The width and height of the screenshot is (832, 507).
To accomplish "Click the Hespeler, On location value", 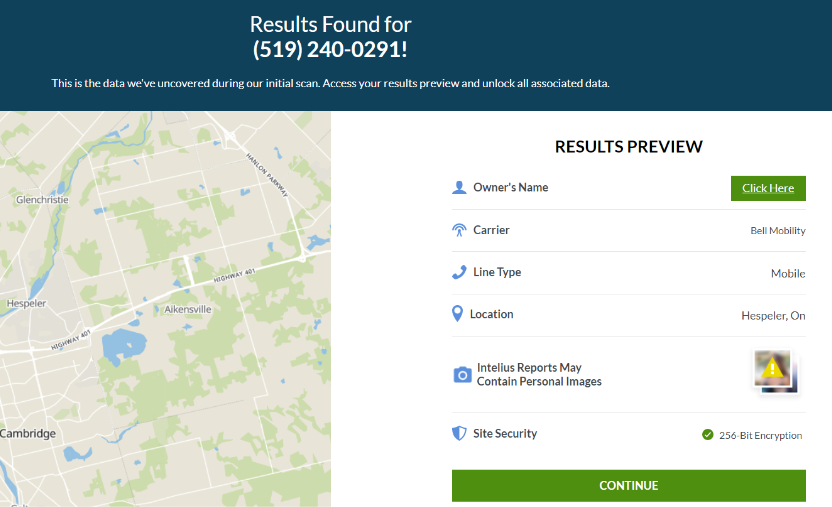I will tap(773, 316).
